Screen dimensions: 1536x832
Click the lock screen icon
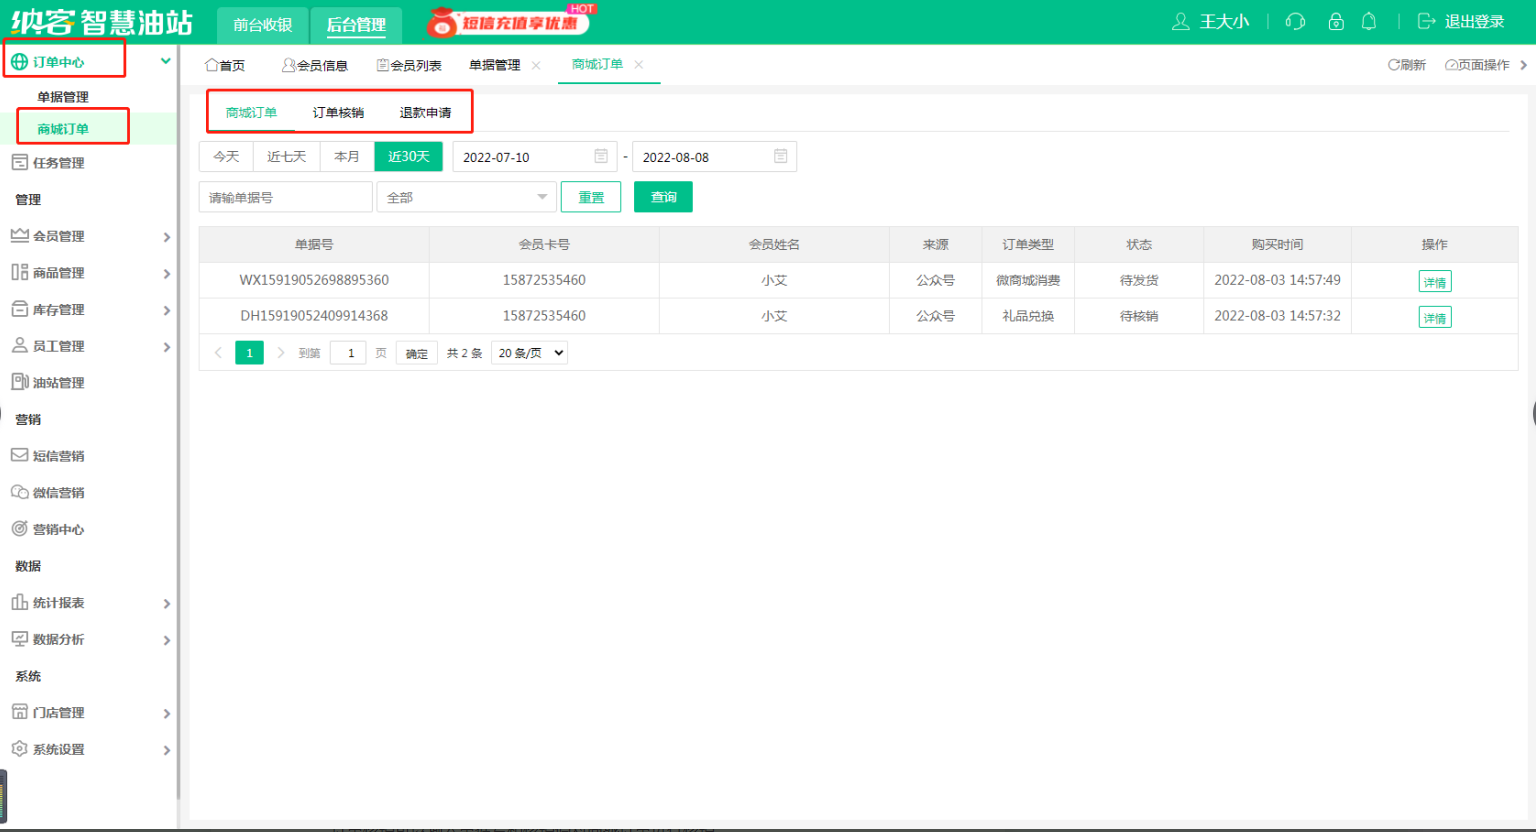tap(1336, 22)
